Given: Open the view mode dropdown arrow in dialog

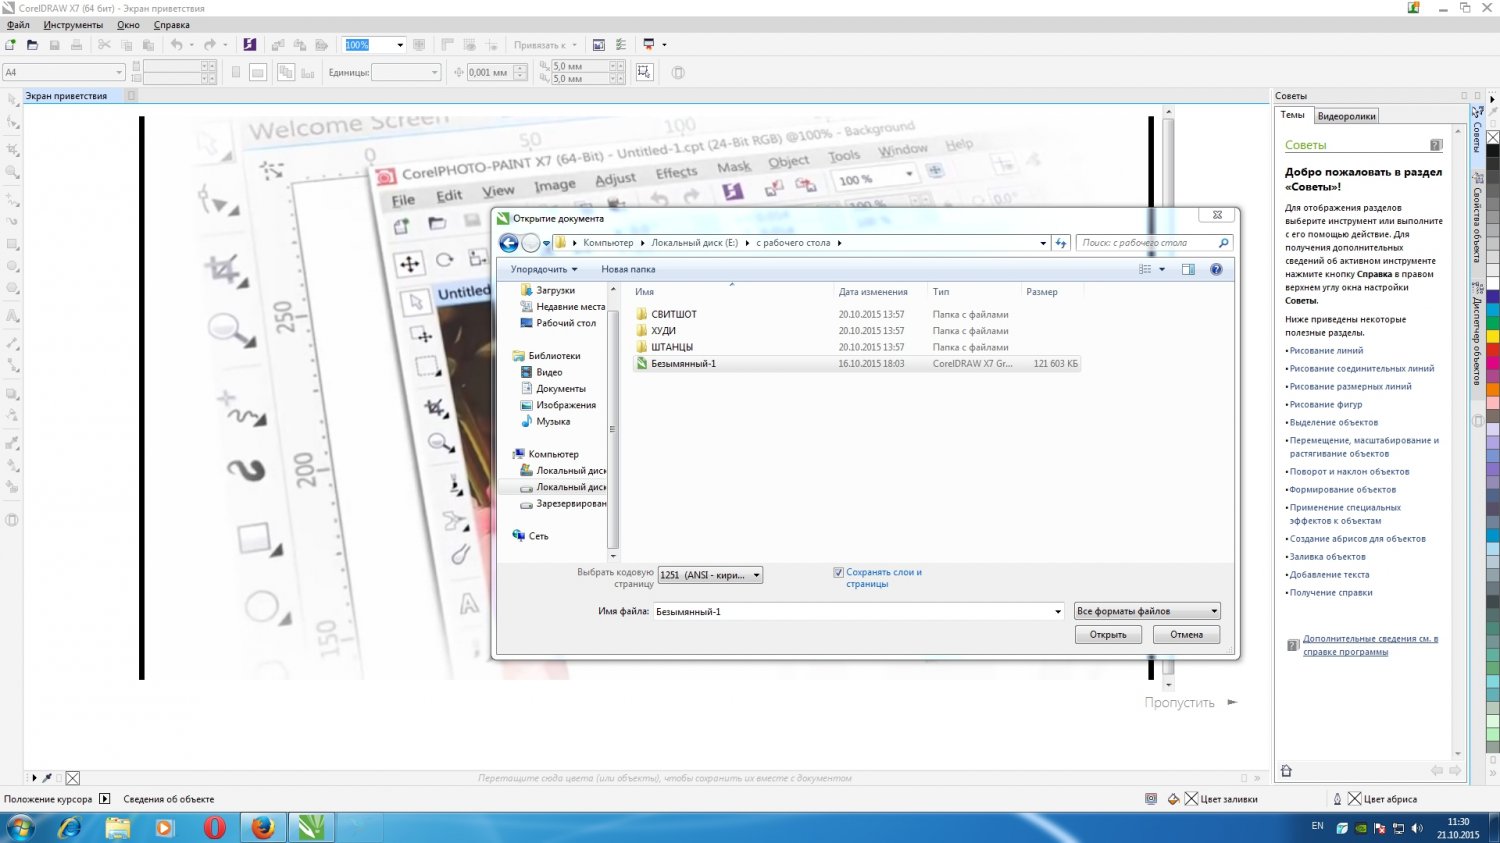Looking at the screenshot, I should coord(1162,269).
